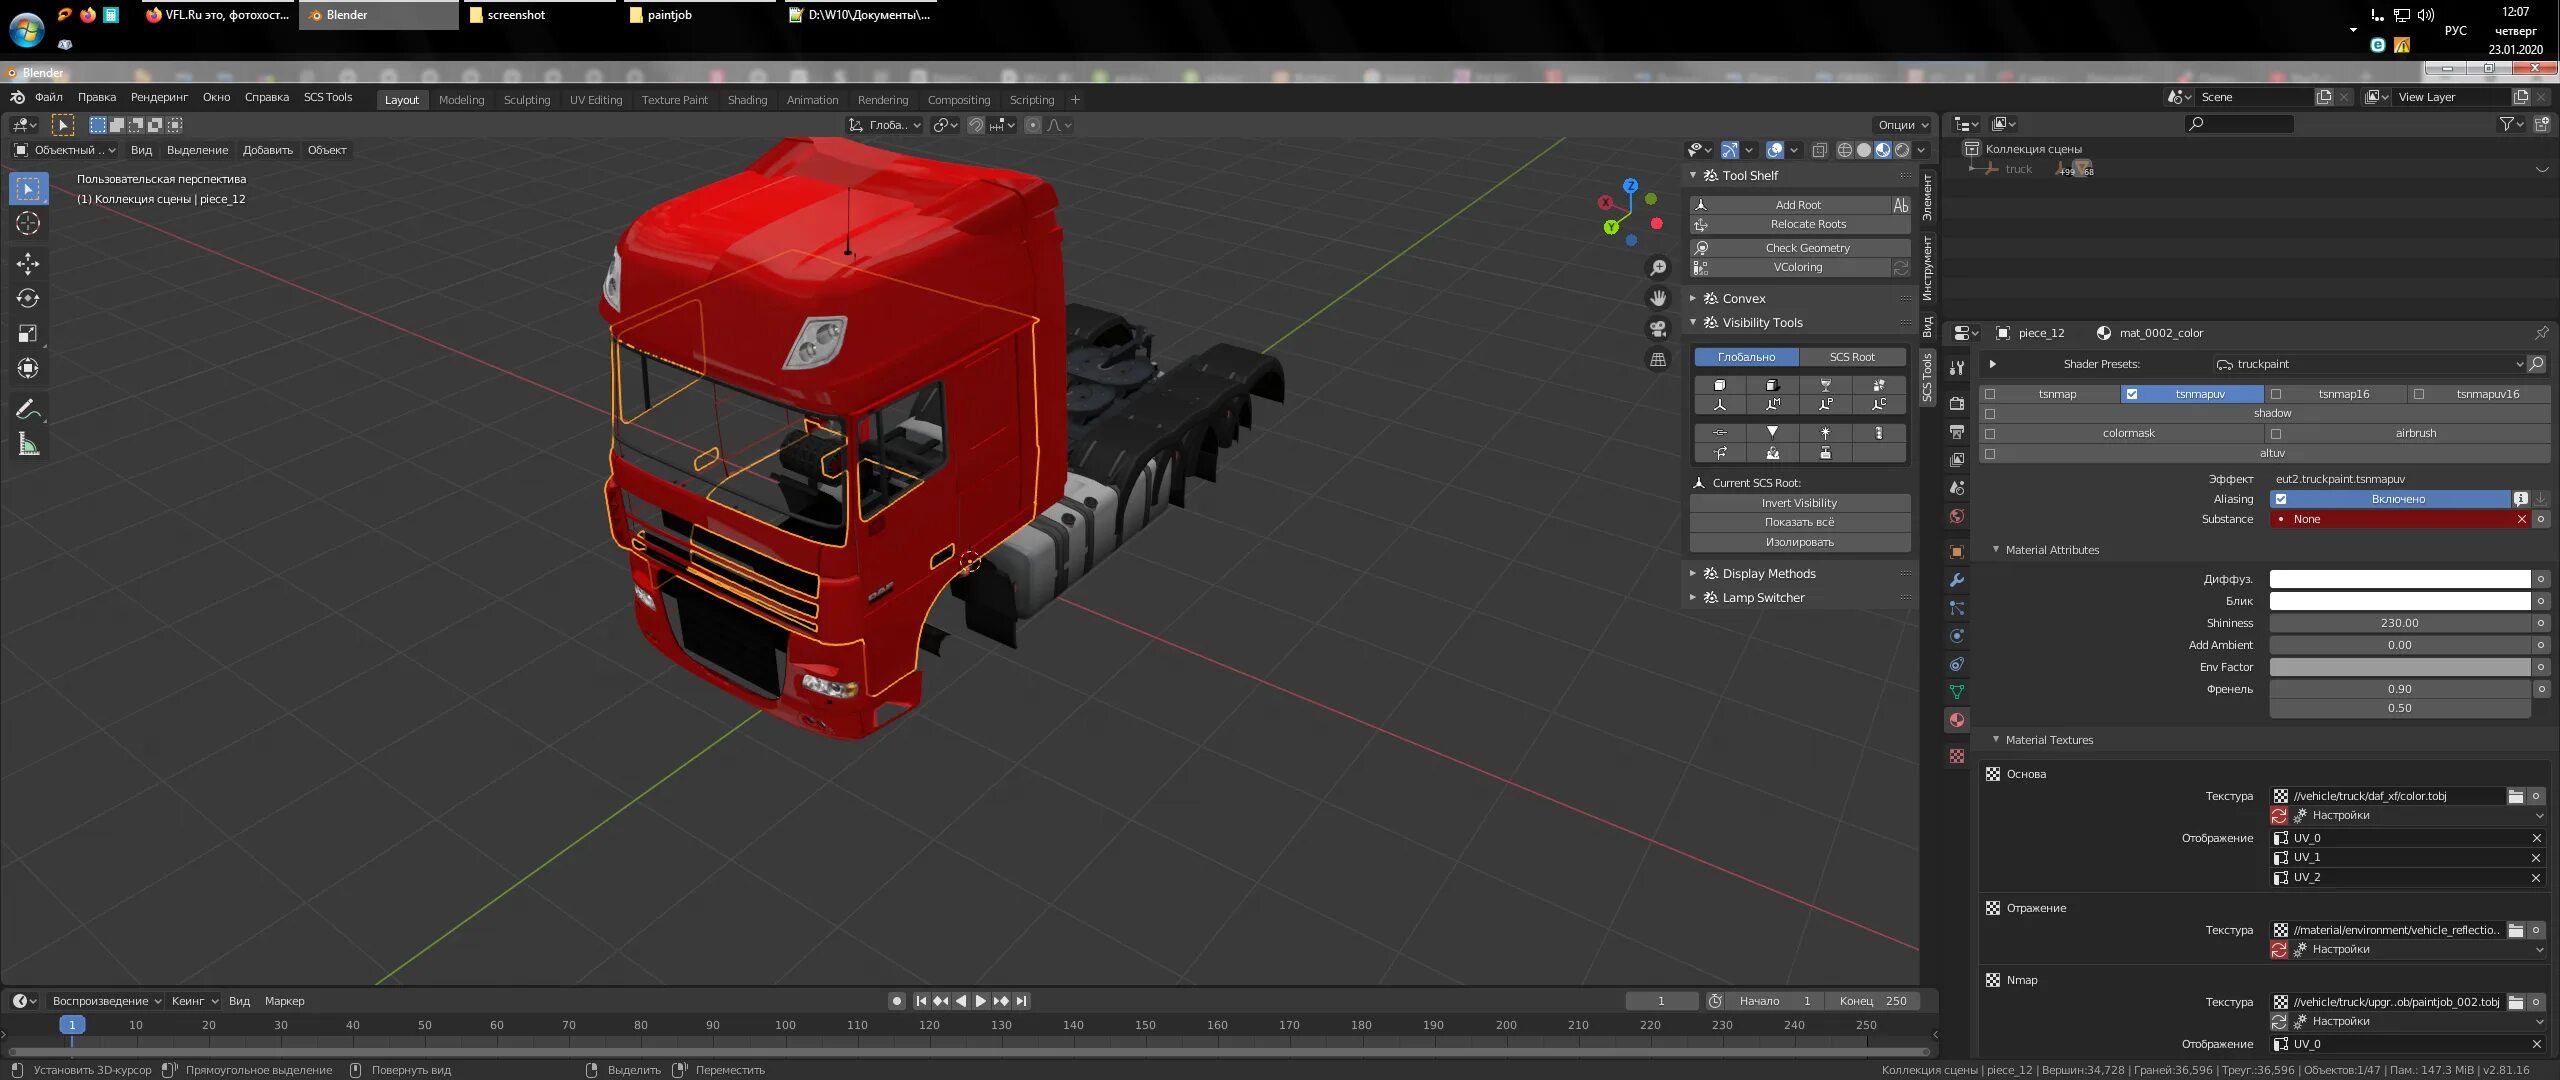
Task: Expand the Display Methods panel
Action: (x=1693, y=573)
